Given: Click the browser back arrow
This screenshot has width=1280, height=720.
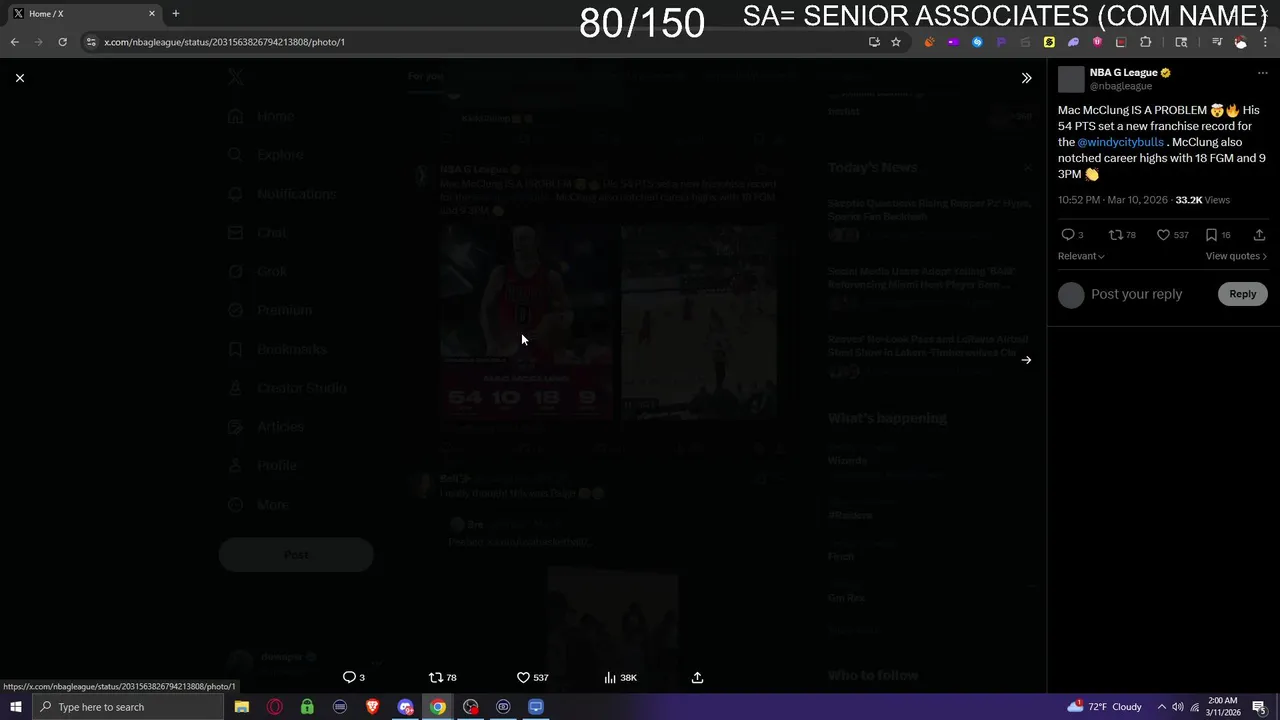Looking at the screenshot, I should [14, 42].
